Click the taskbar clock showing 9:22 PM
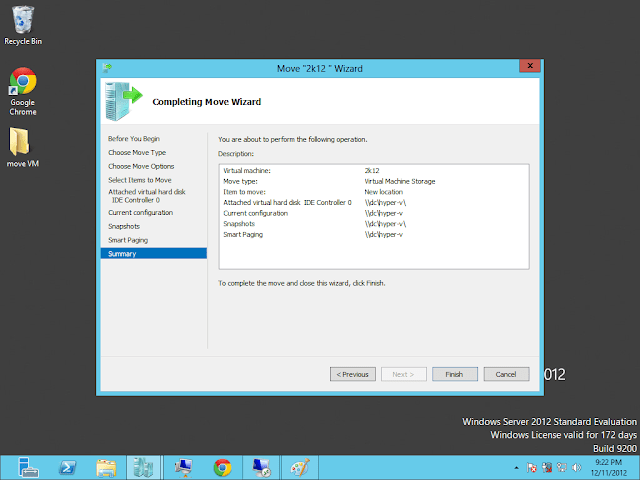This screenshot has width=640, height=480. (608, 466)
